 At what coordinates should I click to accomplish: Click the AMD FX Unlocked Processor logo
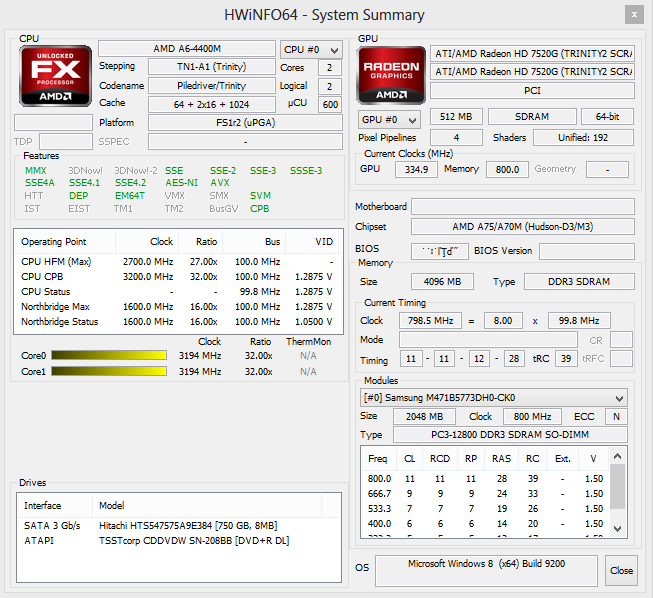pyautogui.click(x=55, y=76)
